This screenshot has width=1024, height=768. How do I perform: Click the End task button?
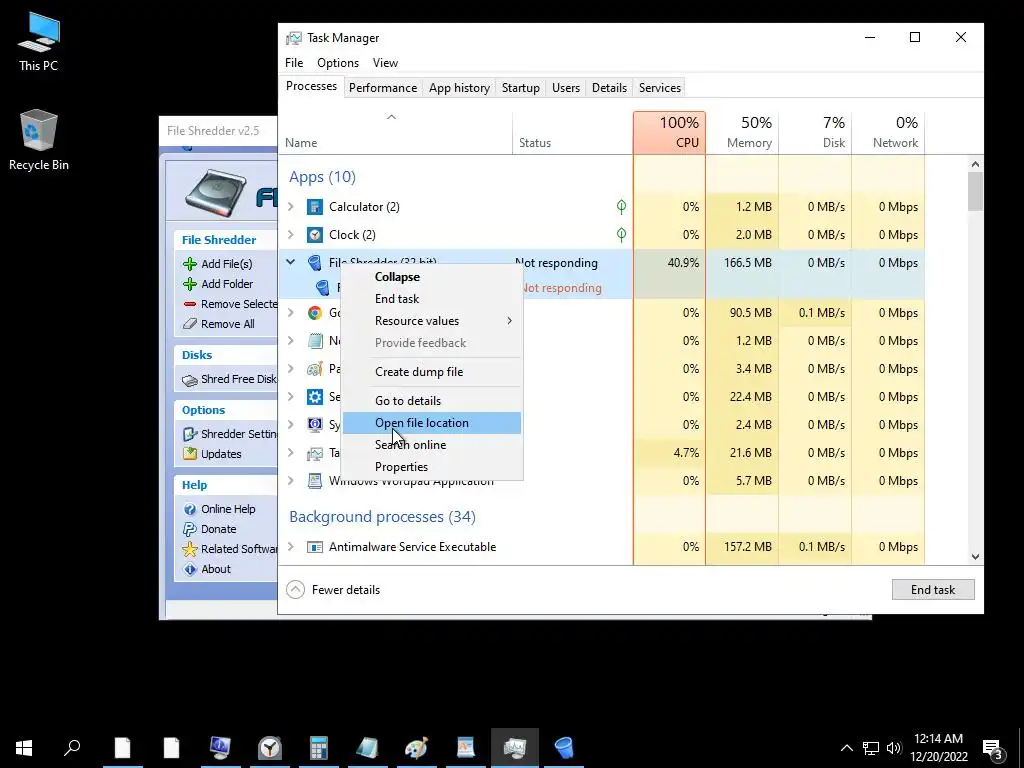click(933, 590)
